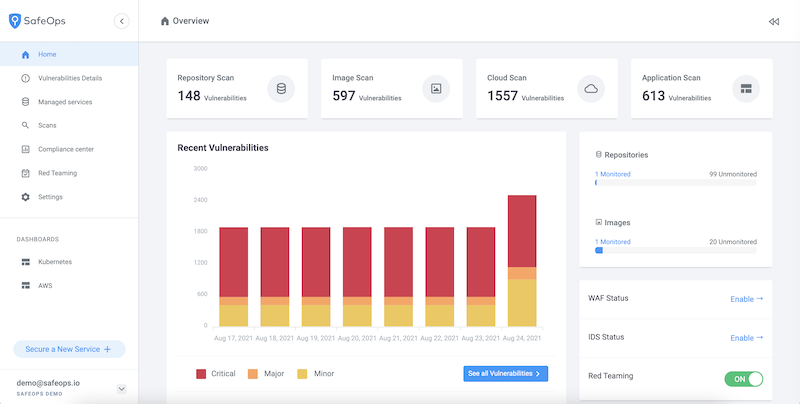The width and height of the screenshot is (800, 404).
Task: Go to Compliance center menu item
Action: [65, 149]
